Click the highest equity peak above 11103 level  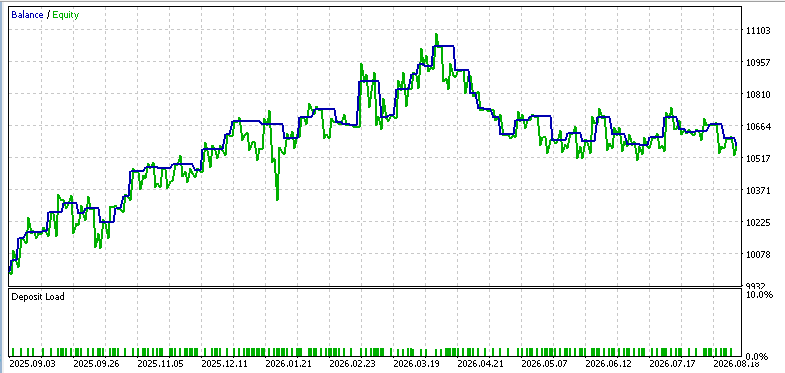(437, 35)
